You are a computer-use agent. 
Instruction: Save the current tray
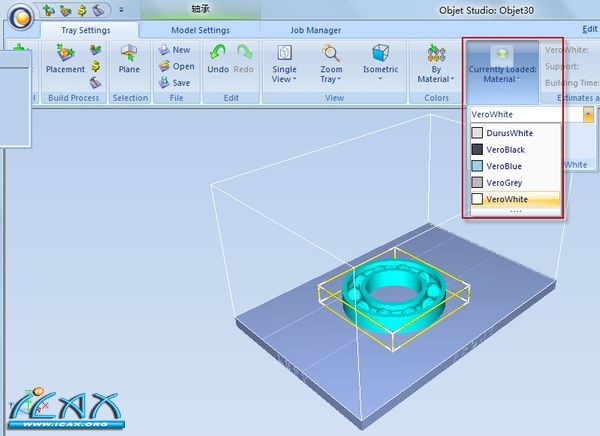coord(174,83)
